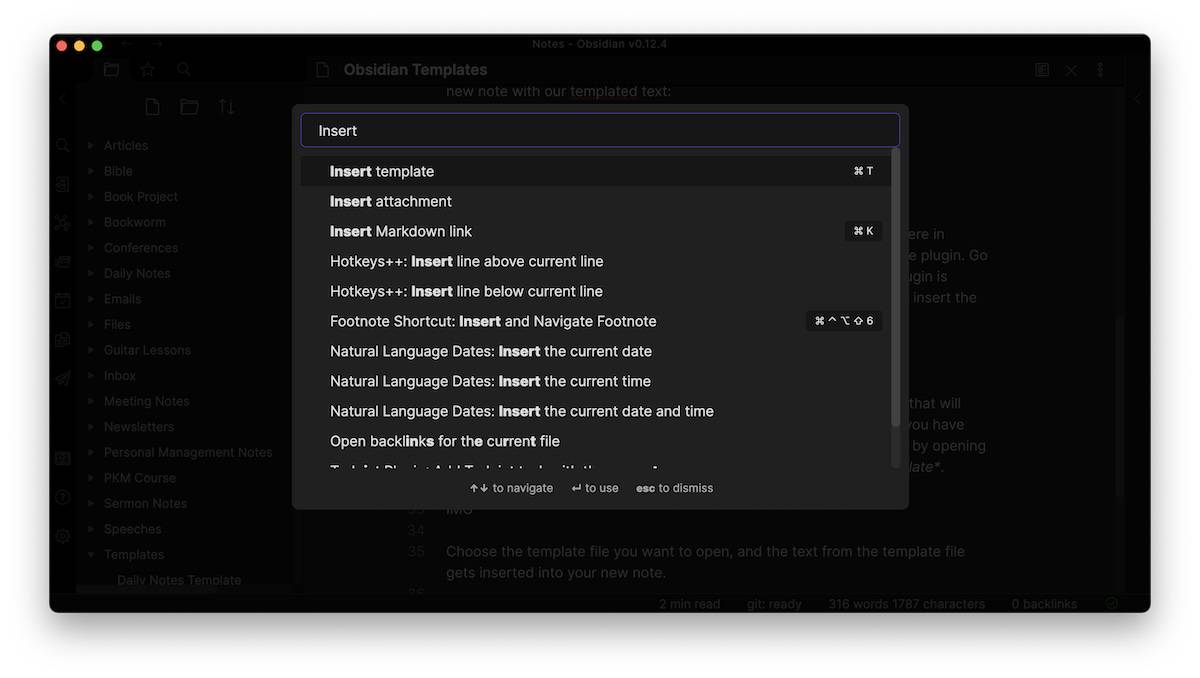Expand the Articles folder arrow
Viewport: 1200px width, 678px height.
click(x=91, y=146)
